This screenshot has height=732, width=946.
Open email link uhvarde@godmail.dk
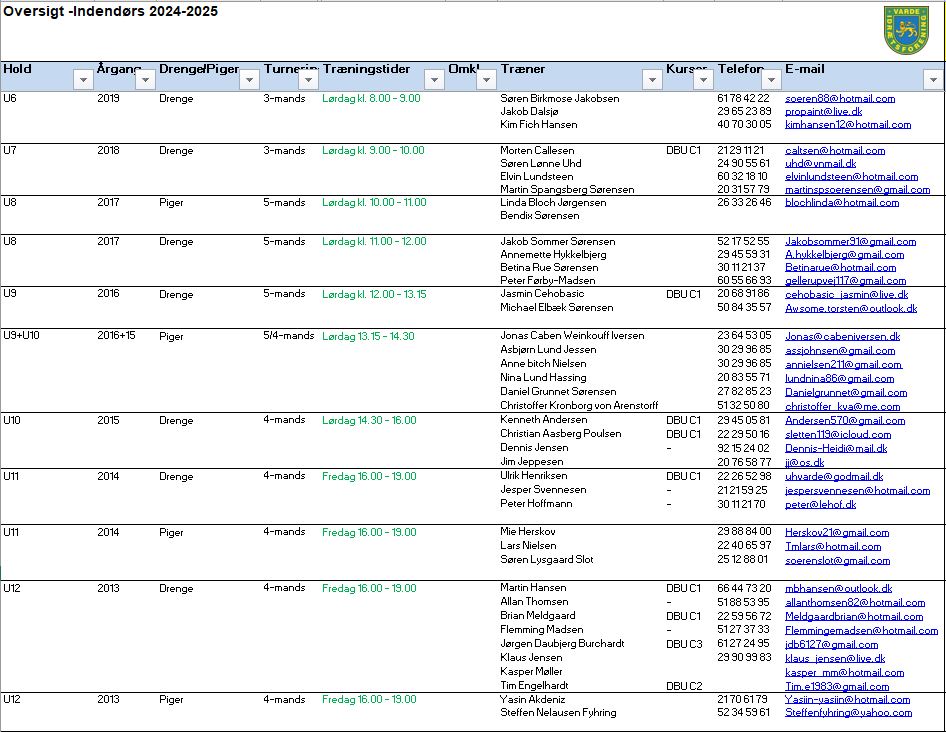pos(834,477)
